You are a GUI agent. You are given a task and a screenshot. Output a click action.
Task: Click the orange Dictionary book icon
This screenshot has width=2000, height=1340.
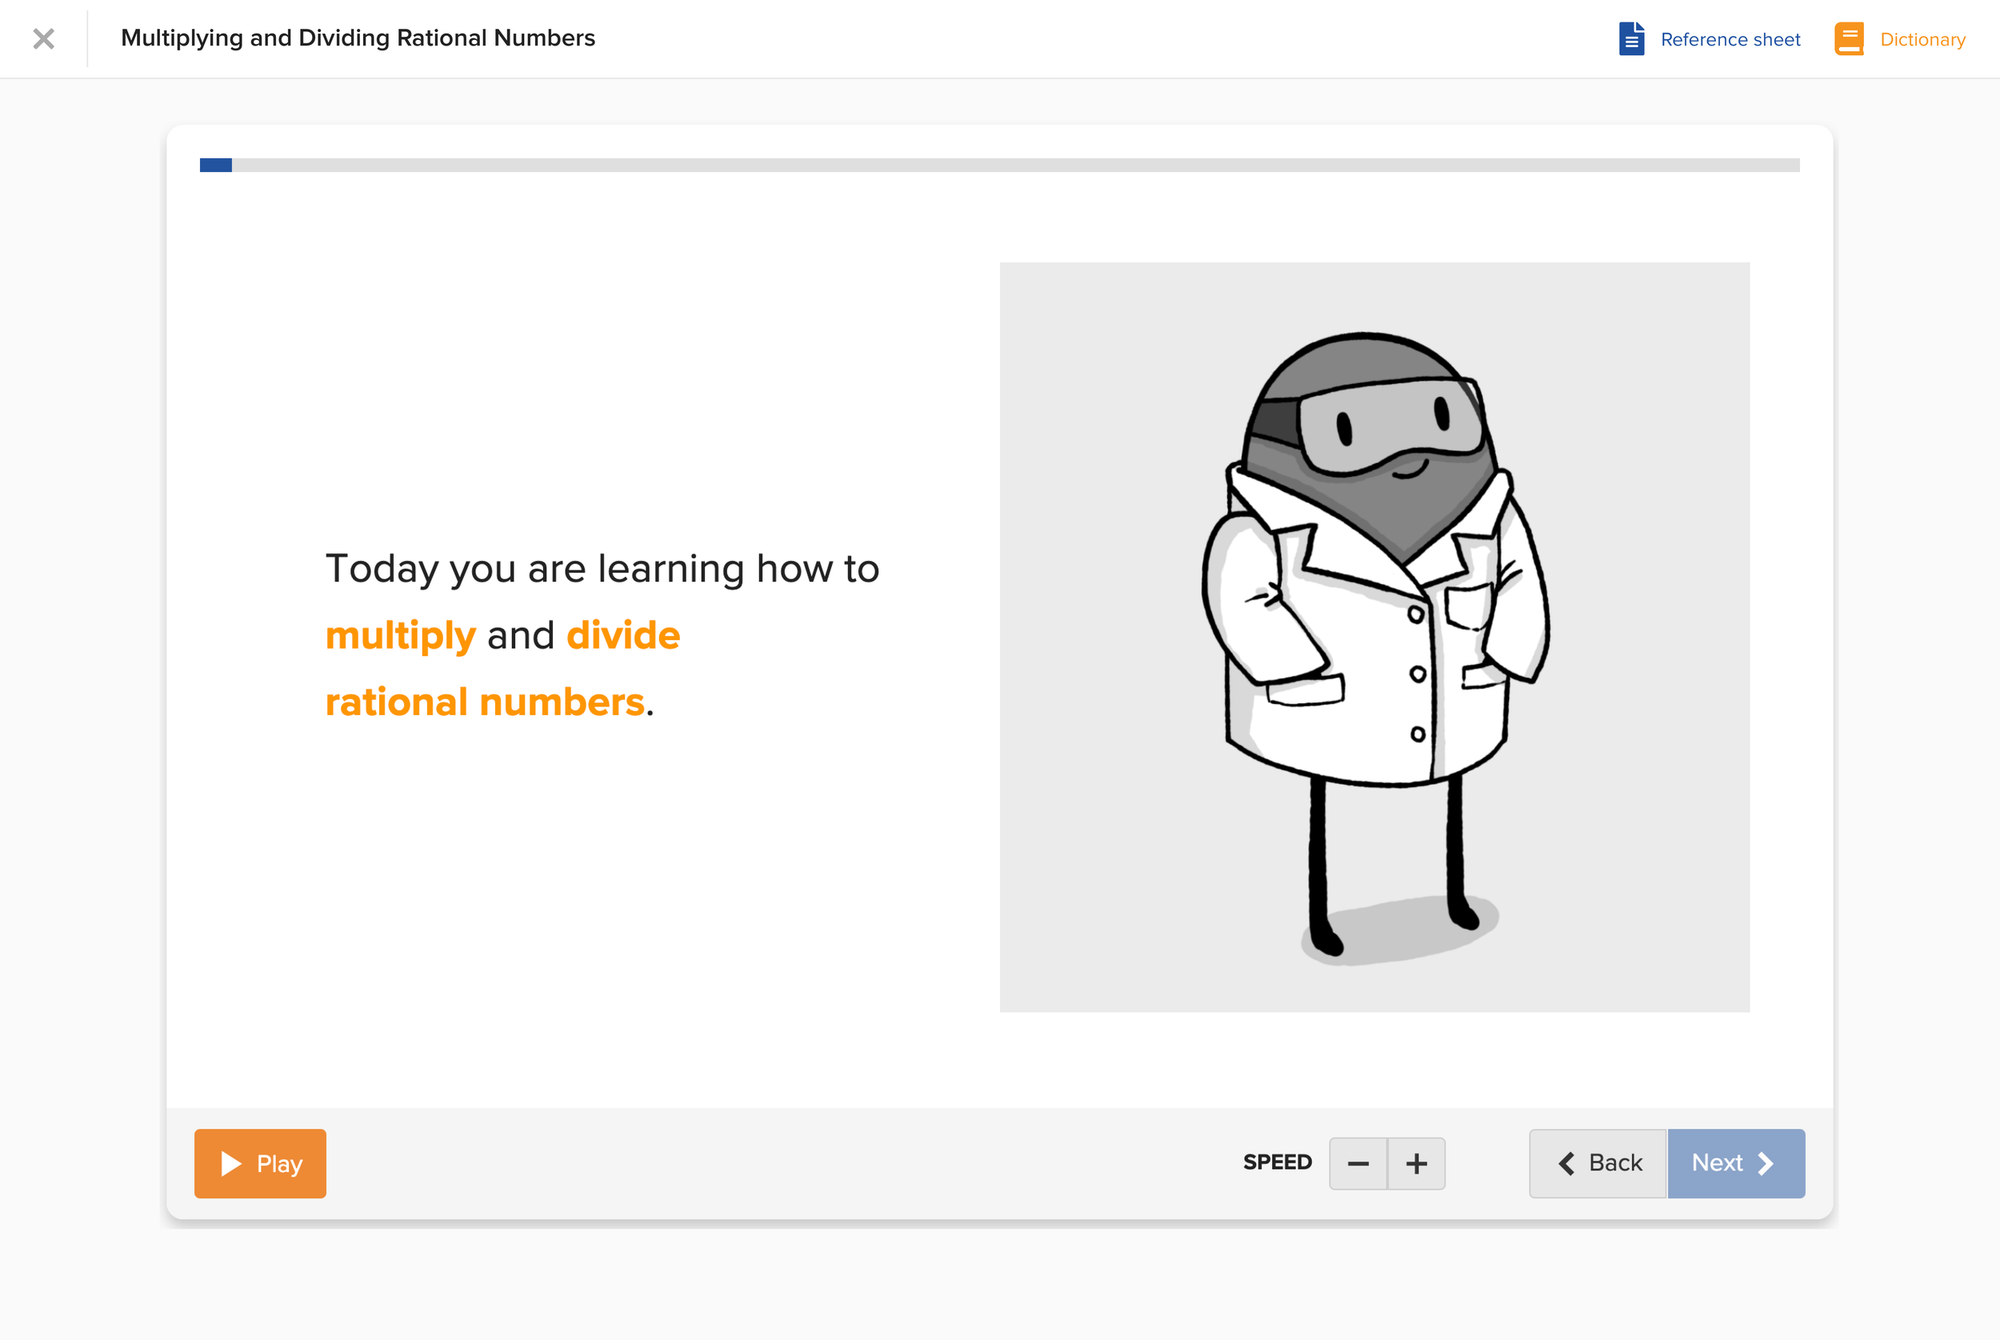[x=1849, y=39]
